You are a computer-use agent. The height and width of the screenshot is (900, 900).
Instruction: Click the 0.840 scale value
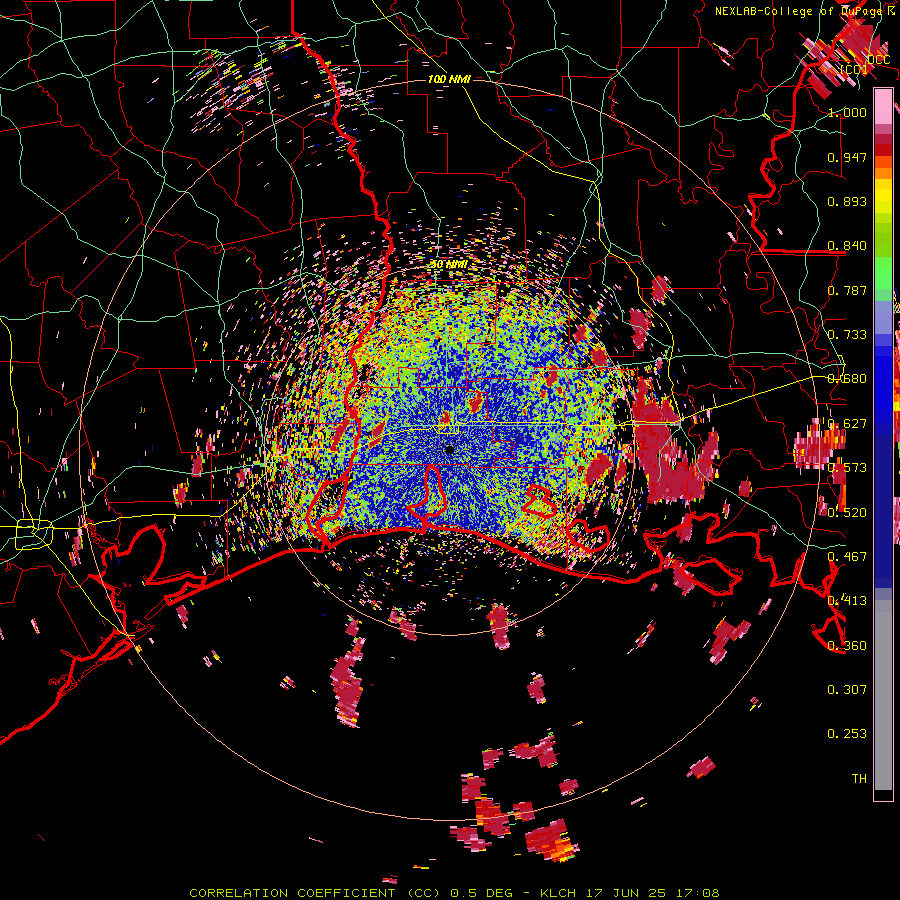[847, 246]
